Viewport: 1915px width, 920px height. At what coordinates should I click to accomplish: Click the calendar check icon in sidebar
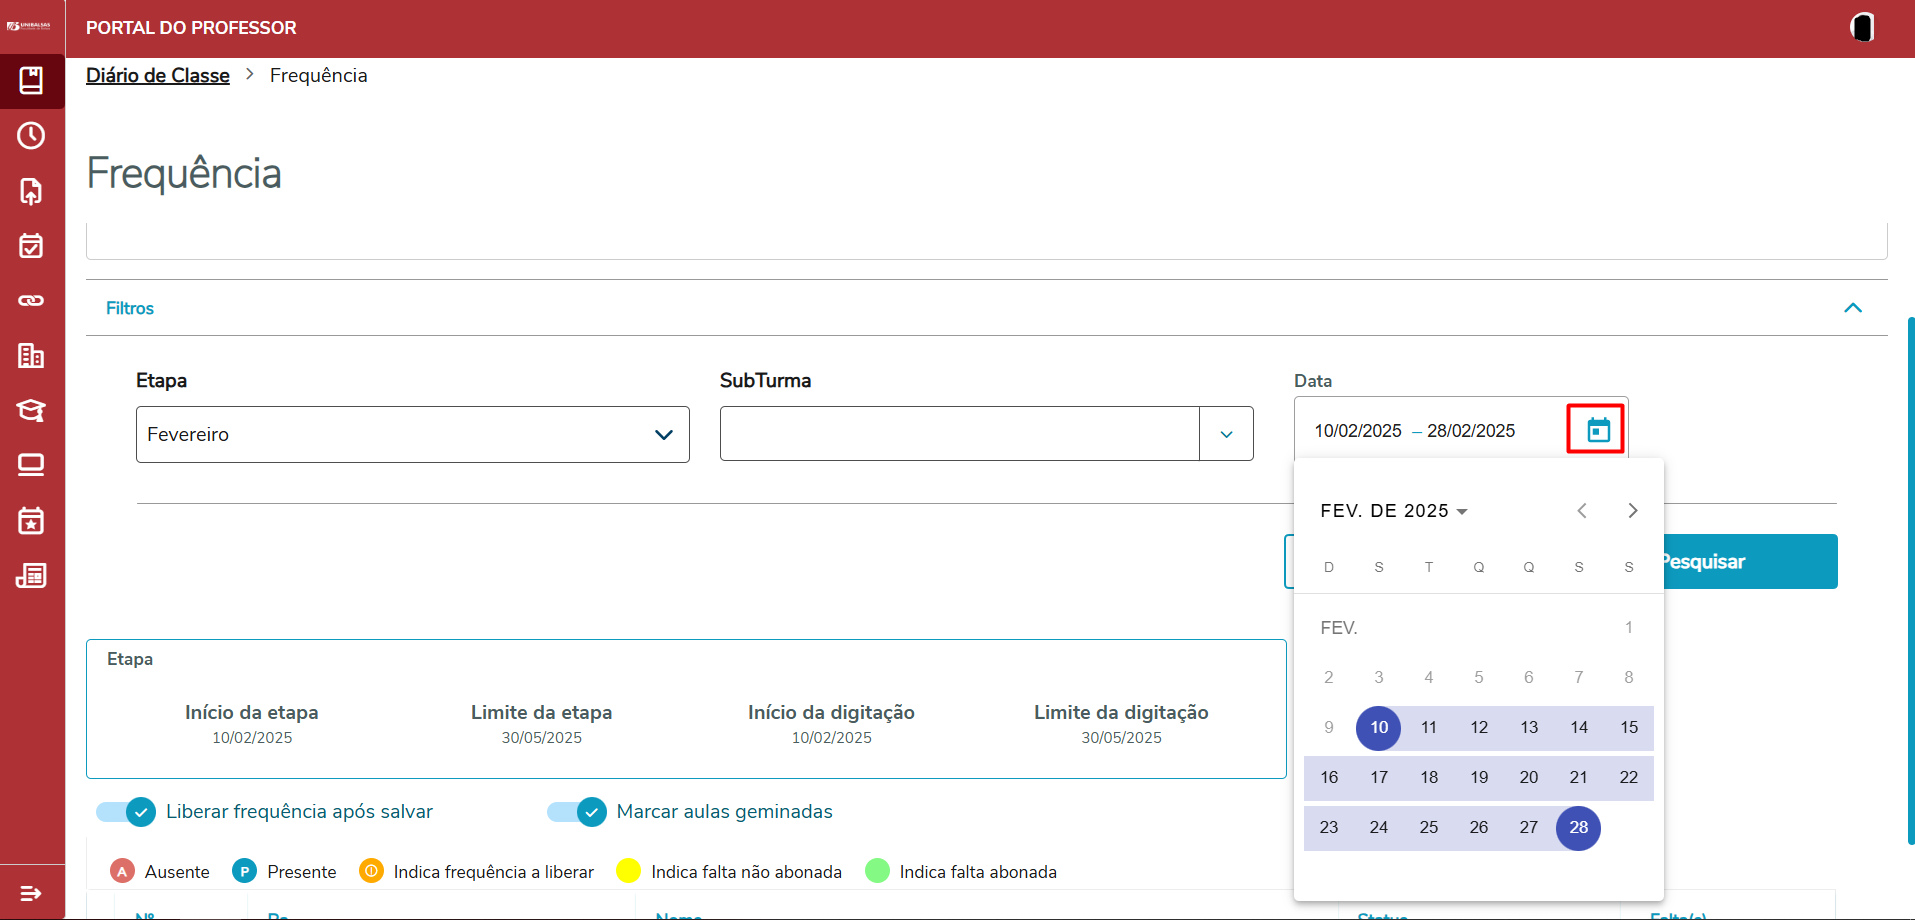[31, 246]
